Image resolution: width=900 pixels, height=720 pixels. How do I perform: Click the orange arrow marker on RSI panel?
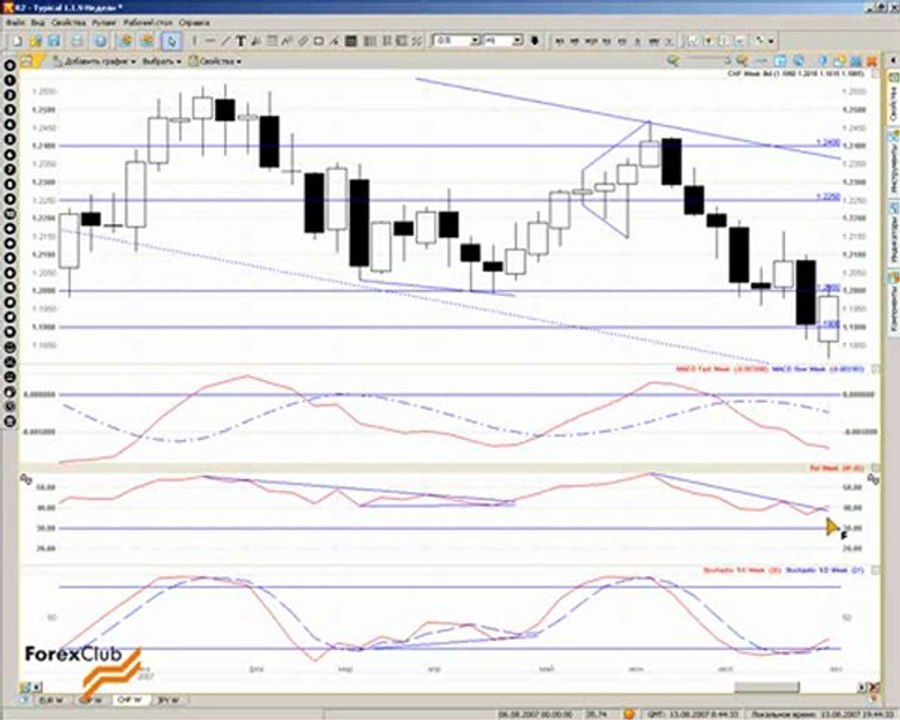[x=833, y=527]
